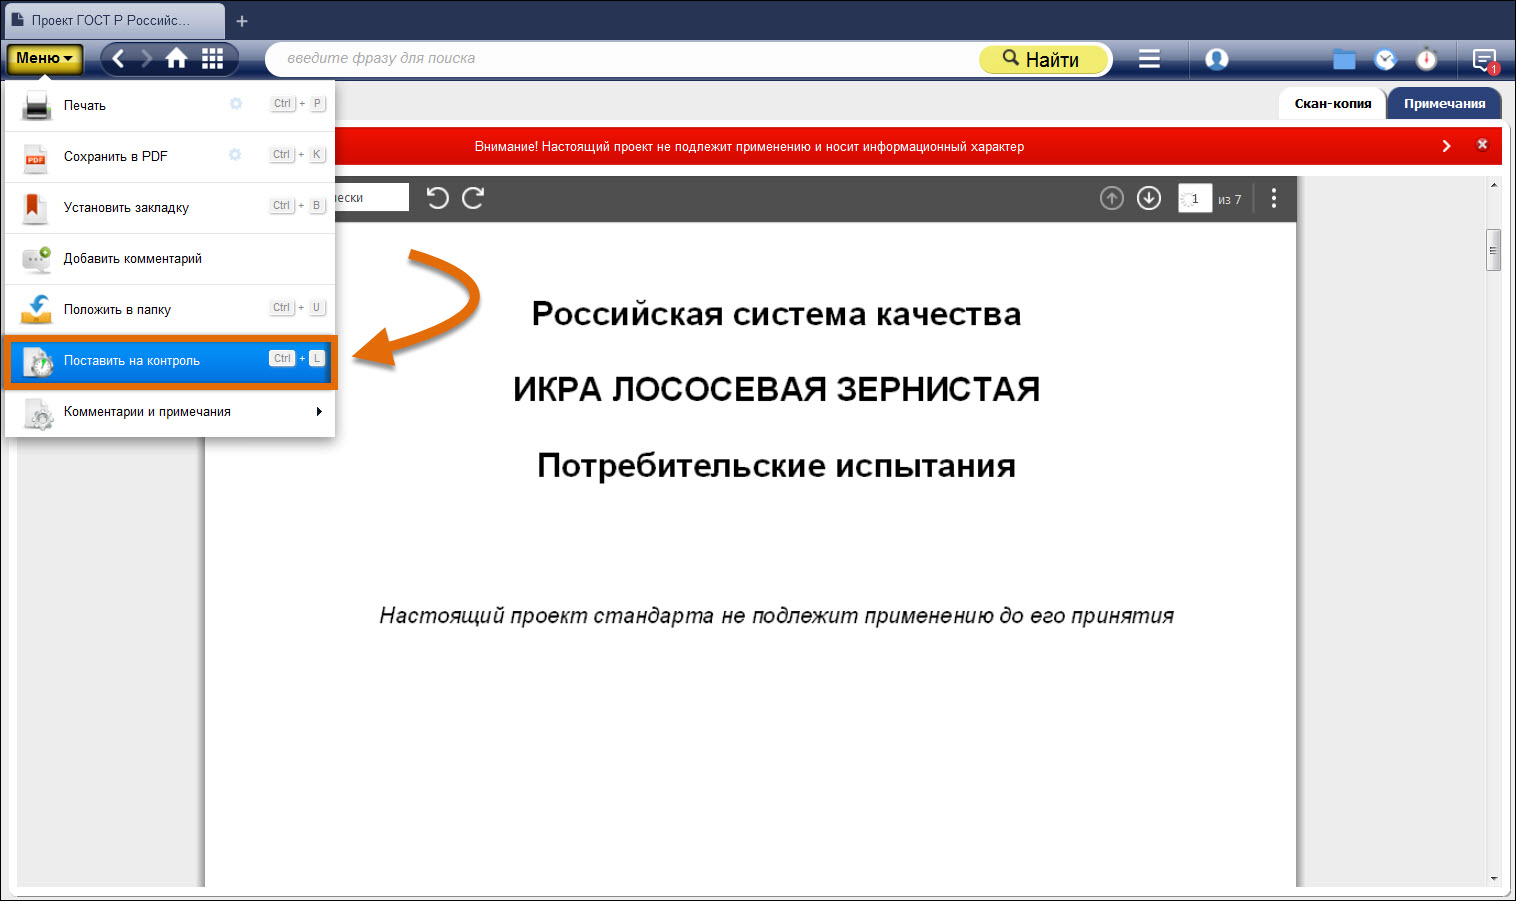Go forward with the right arrow
1516x901 pixels.
click(x=147, y=58)
